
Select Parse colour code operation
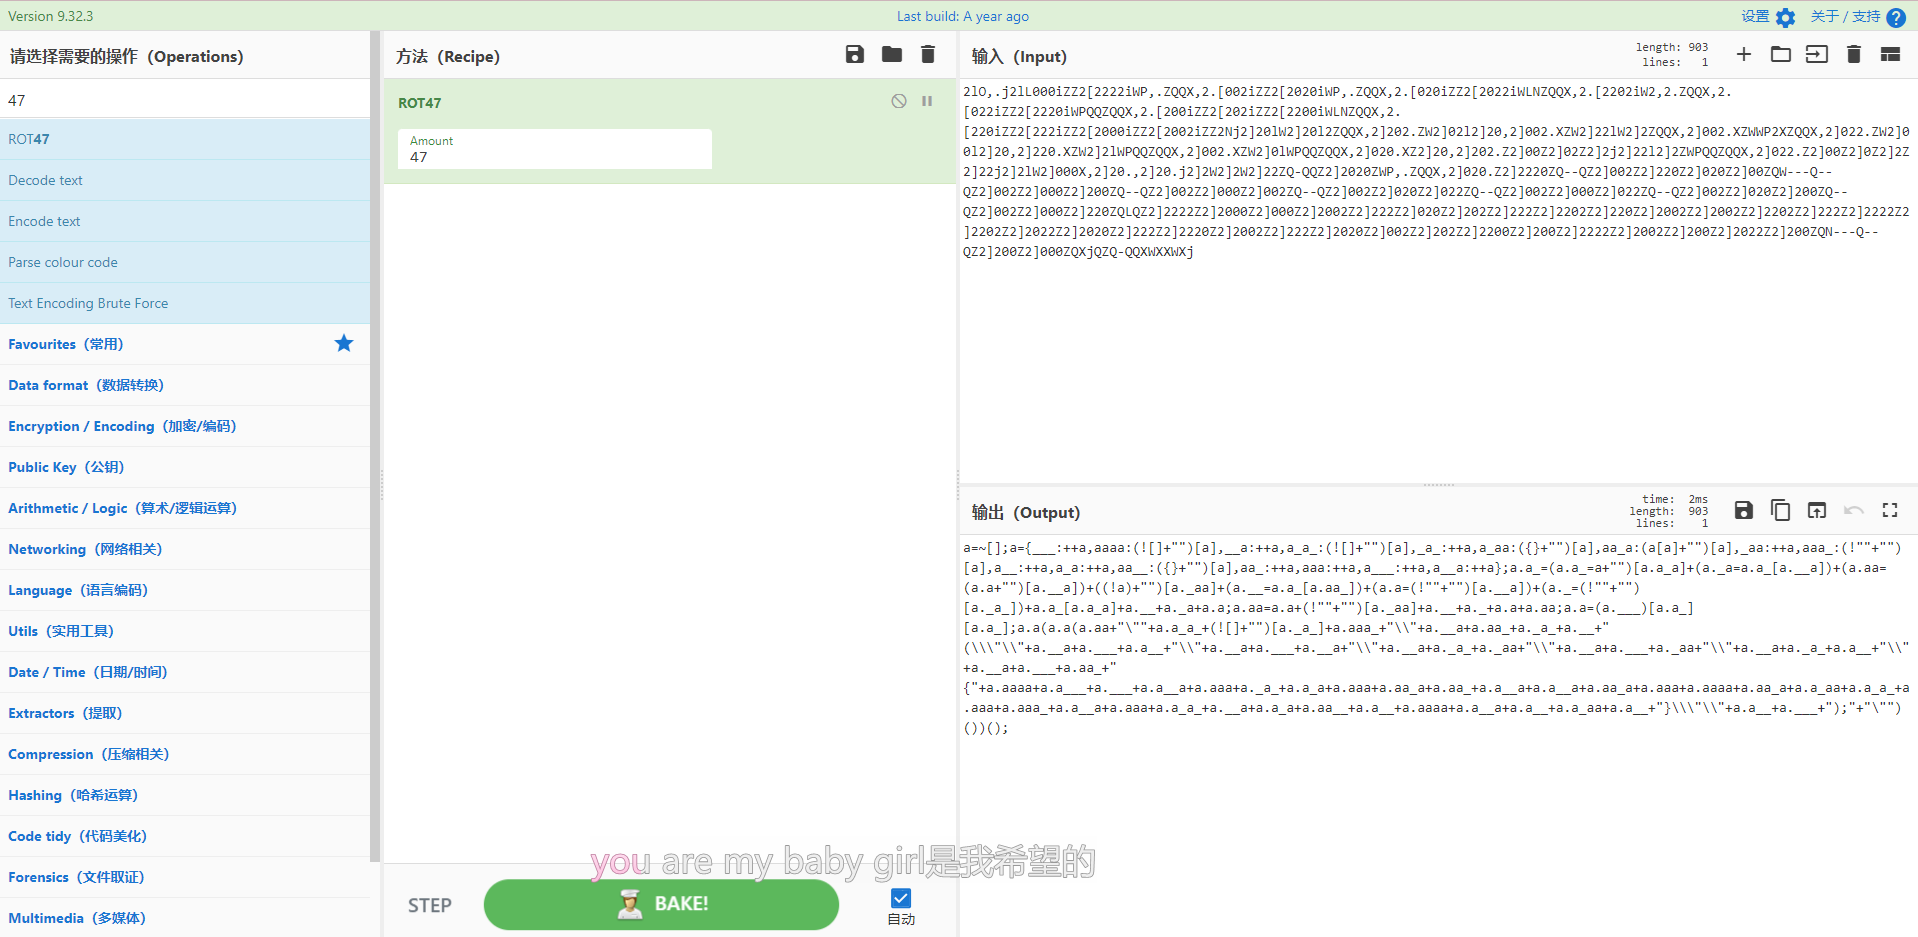(x=185, y=262)
